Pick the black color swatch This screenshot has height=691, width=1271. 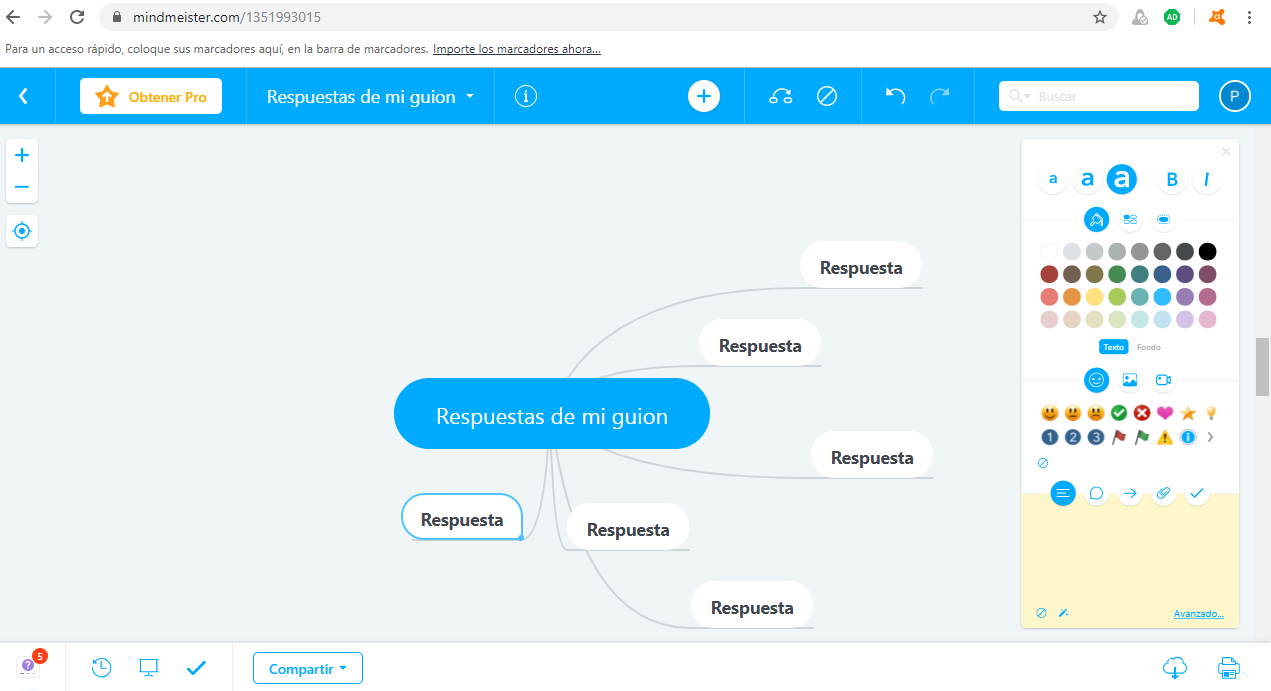[1208, 251]
